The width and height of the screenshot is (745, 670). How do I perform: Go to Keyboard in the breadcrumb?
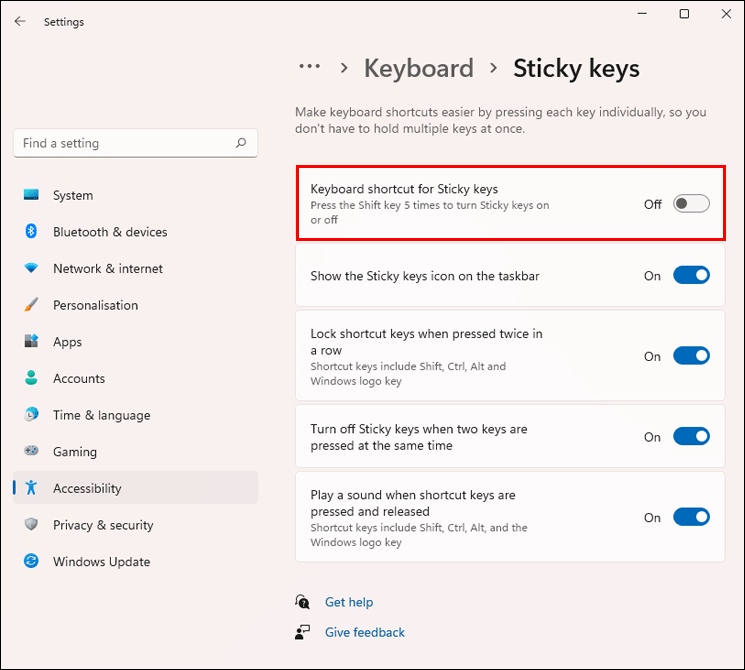[x=418, y=68]
